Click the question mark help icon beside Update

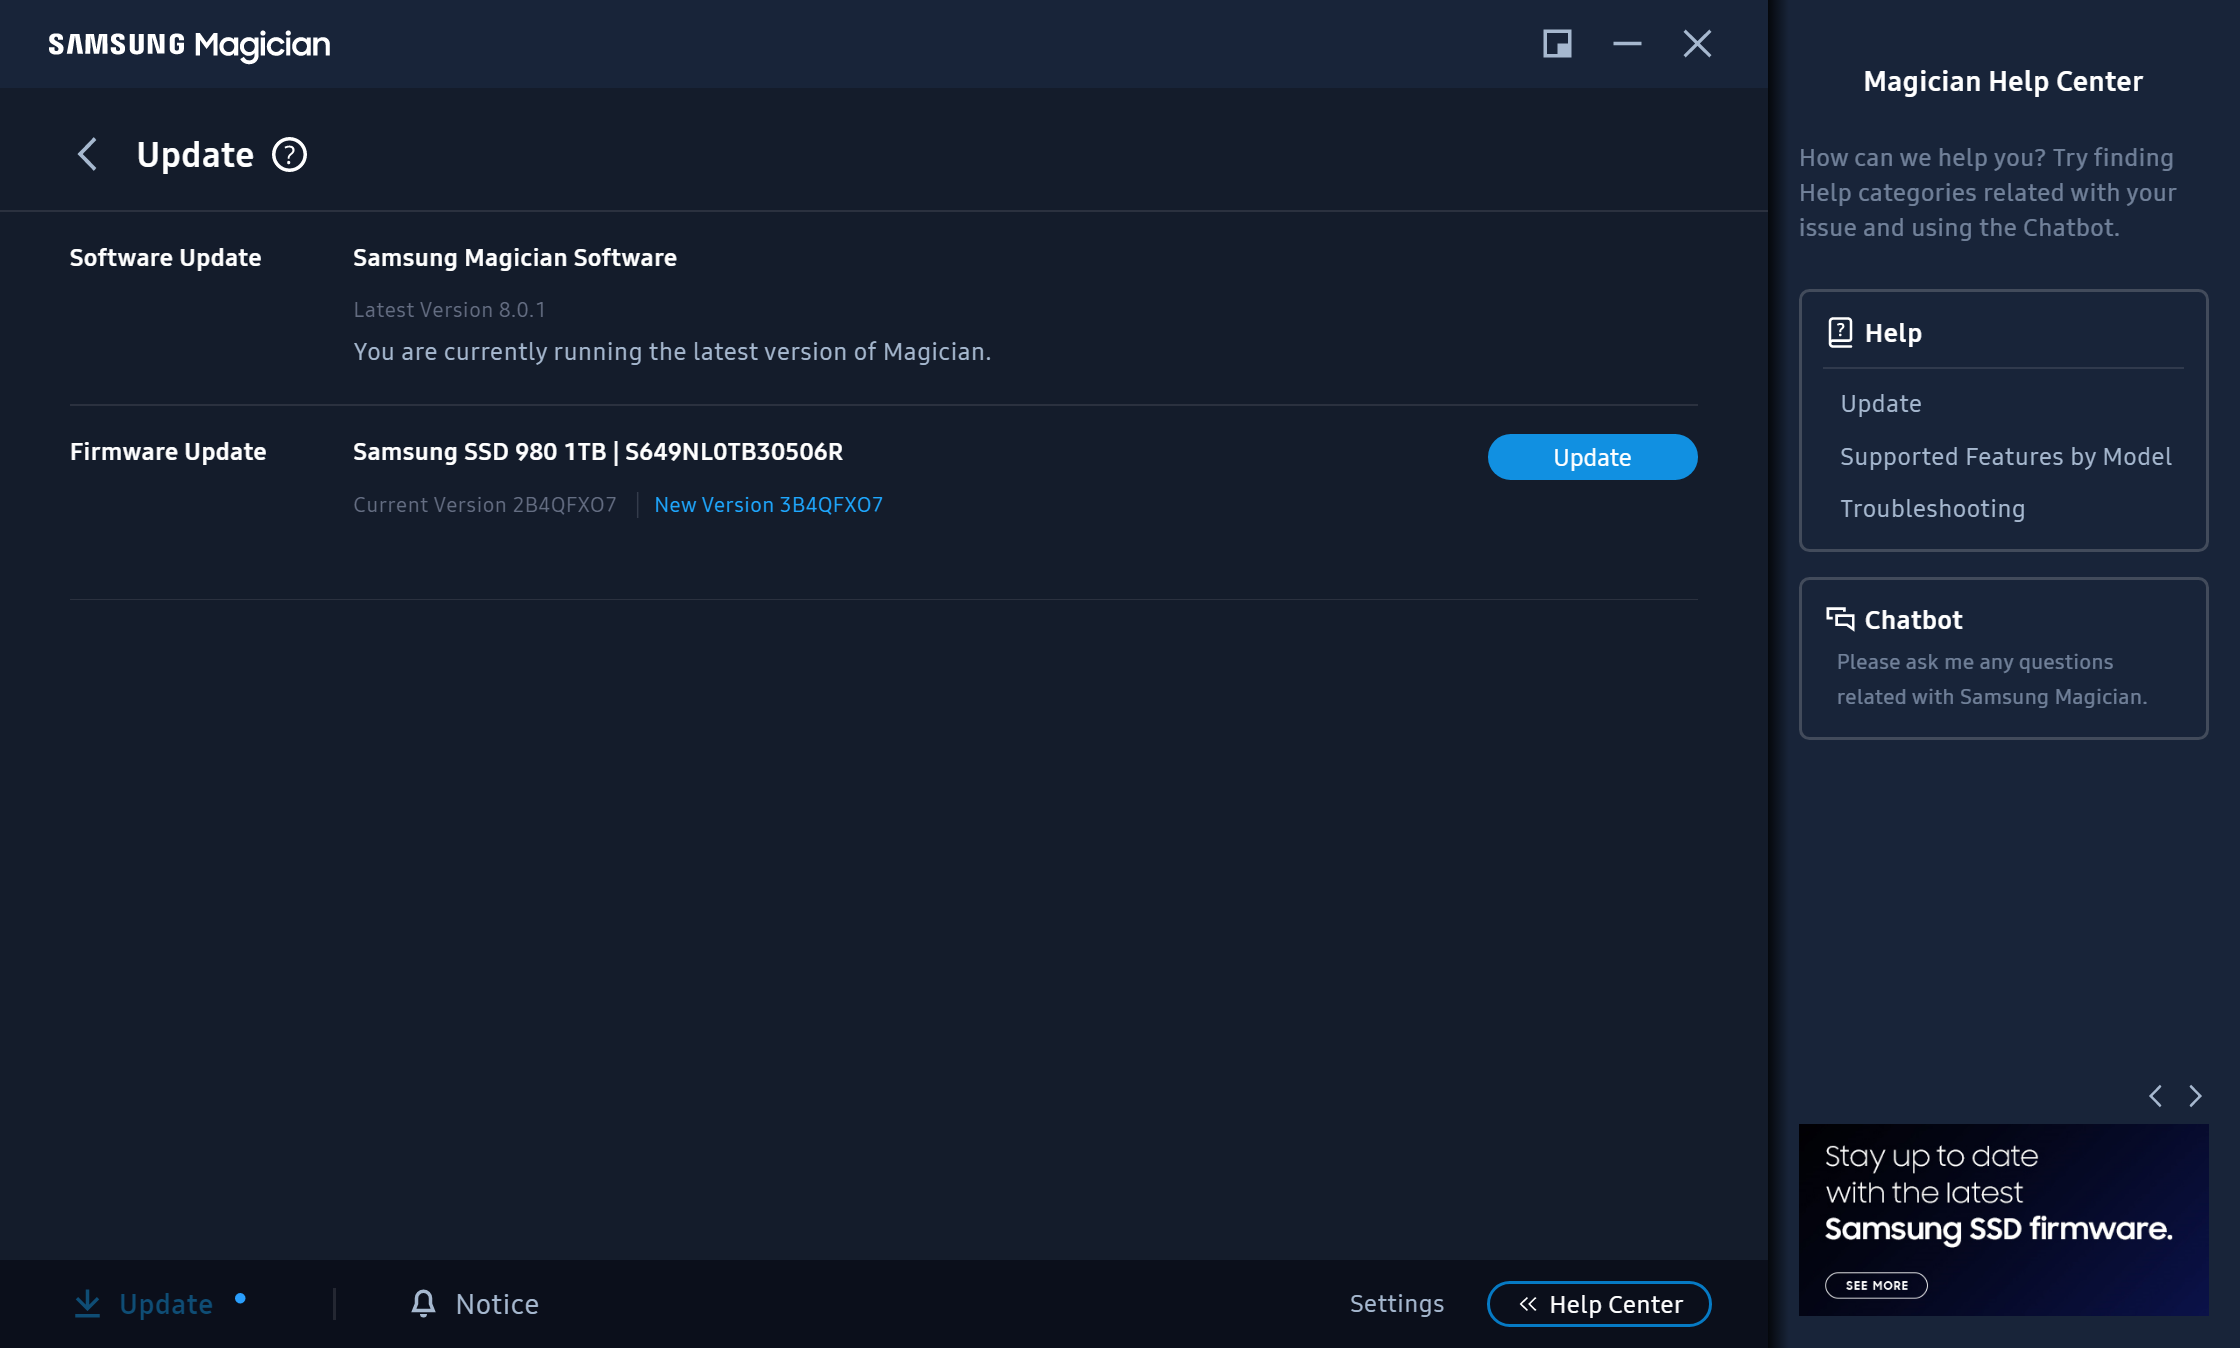coord(290,155)
